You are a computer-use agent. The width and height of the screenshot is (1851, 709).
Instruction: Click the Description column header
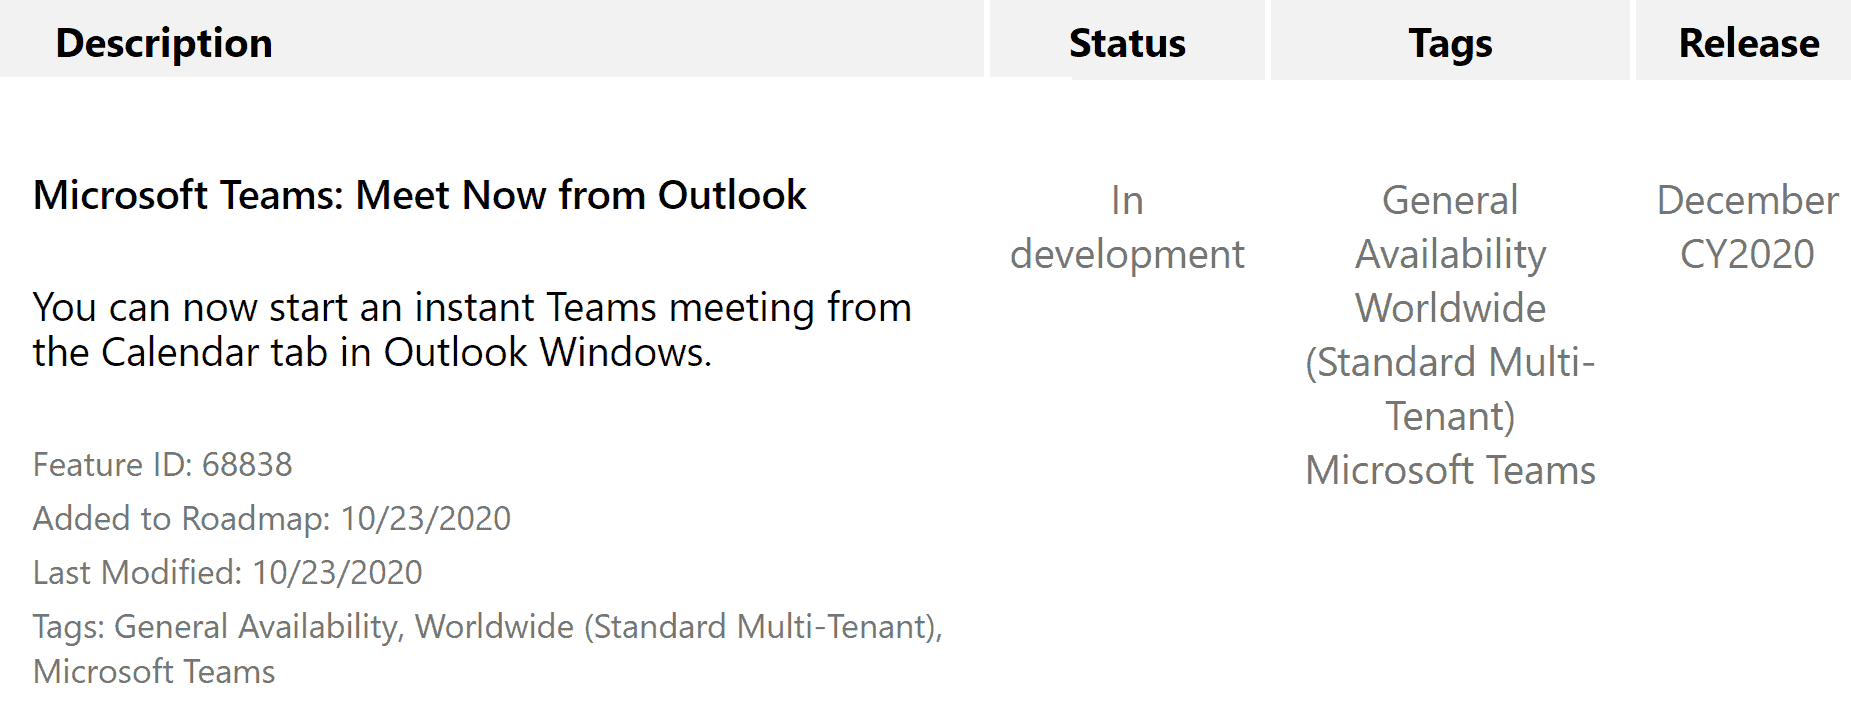[164, 43]
